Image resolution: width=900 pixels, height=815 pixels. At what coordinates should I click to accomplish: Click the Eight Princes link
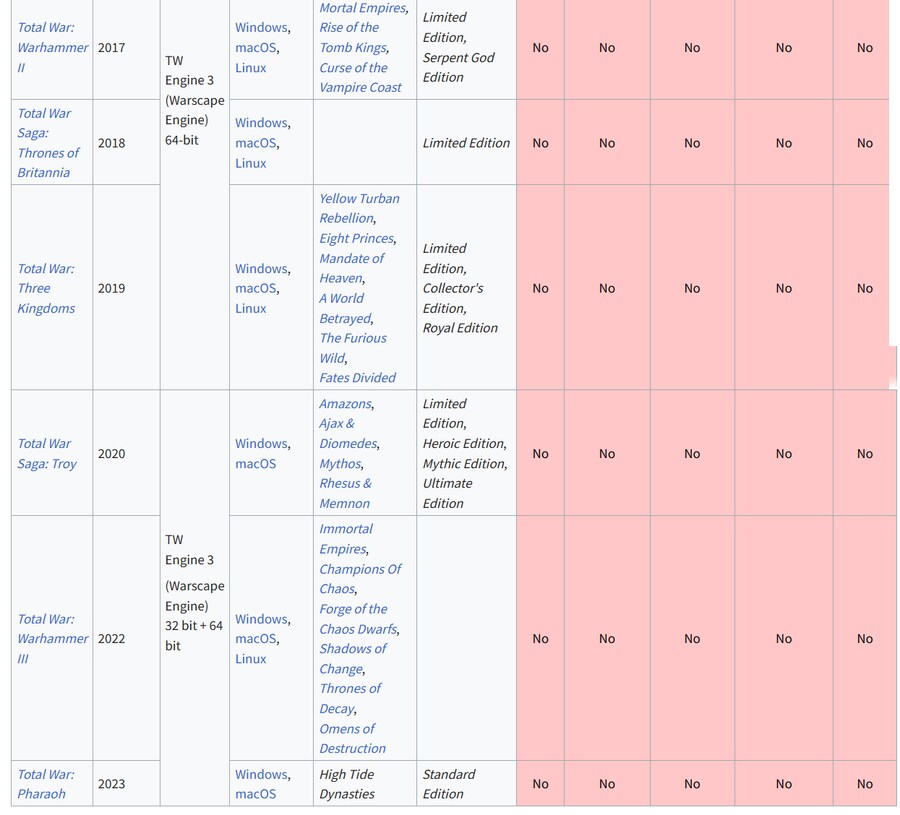tap(356, 238)
